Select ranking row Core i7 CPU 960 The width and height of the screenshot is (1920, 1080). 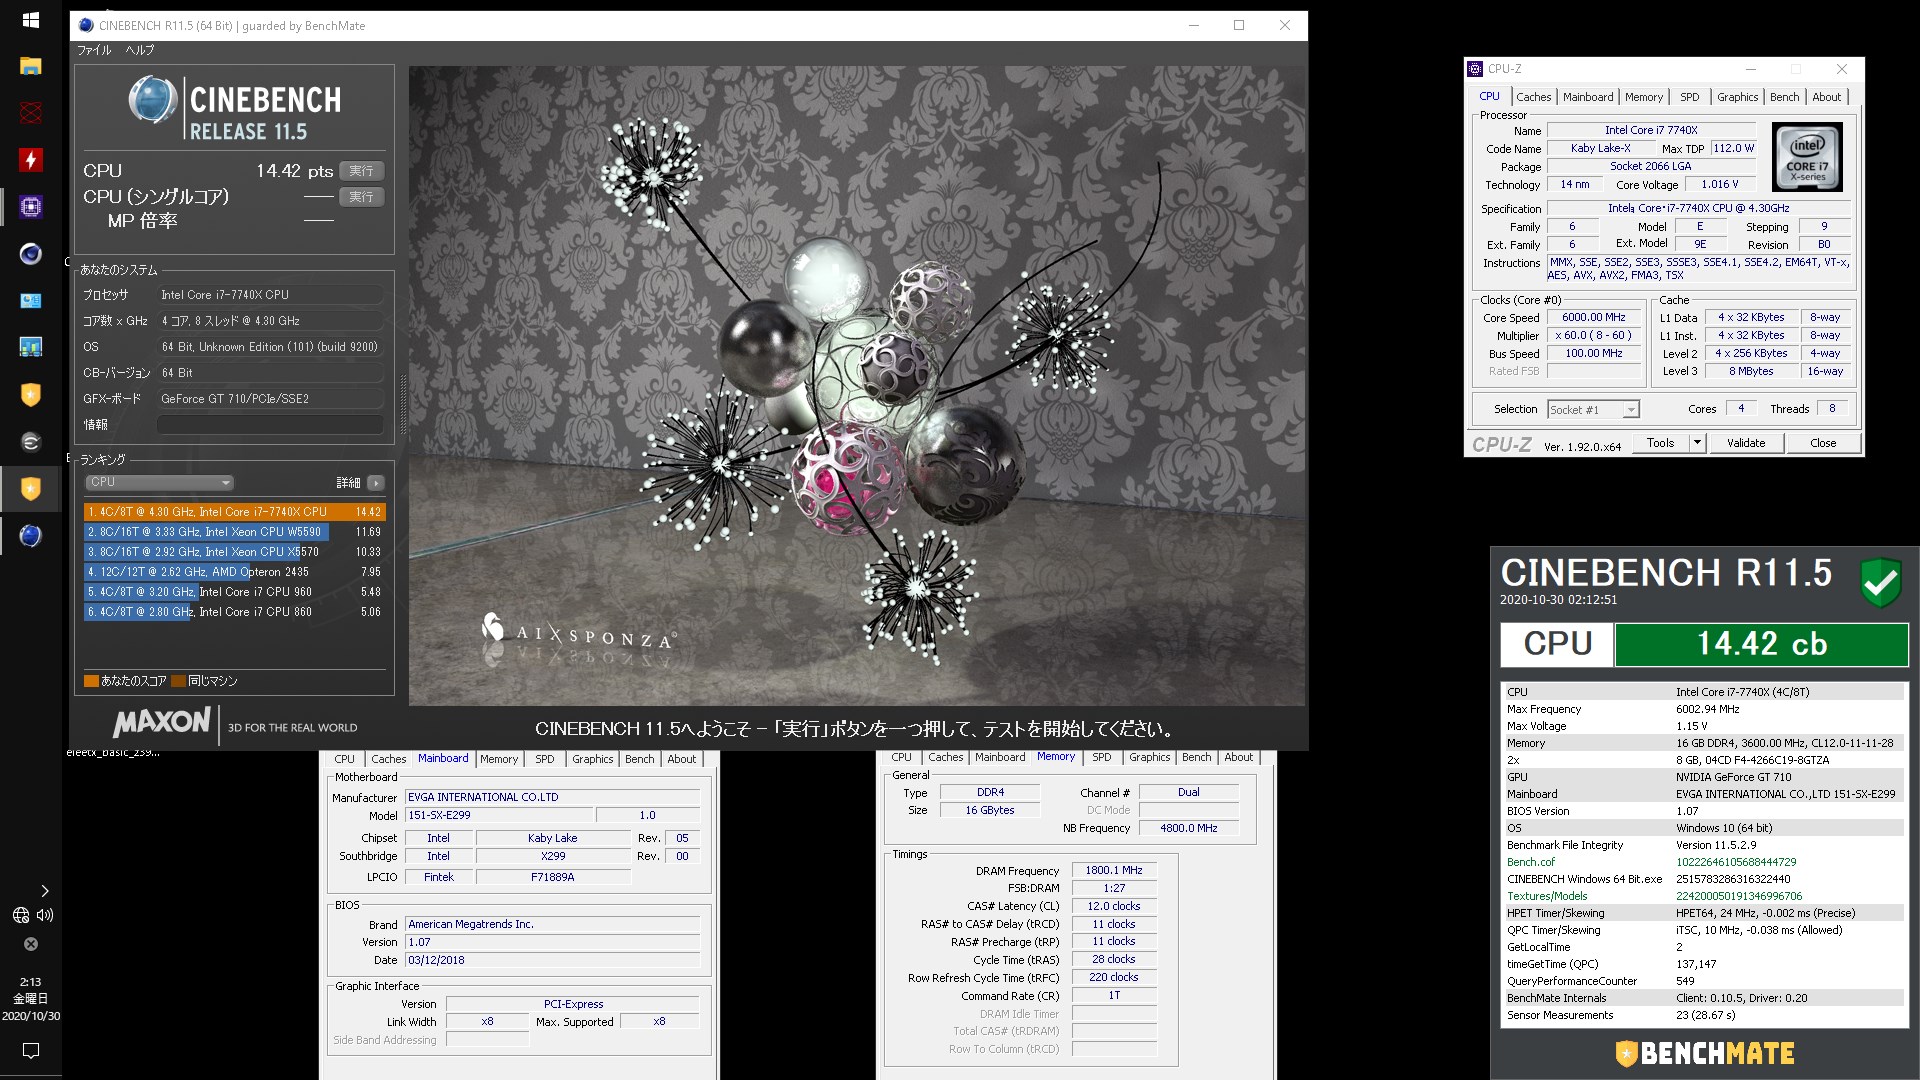tap(234, 592)
